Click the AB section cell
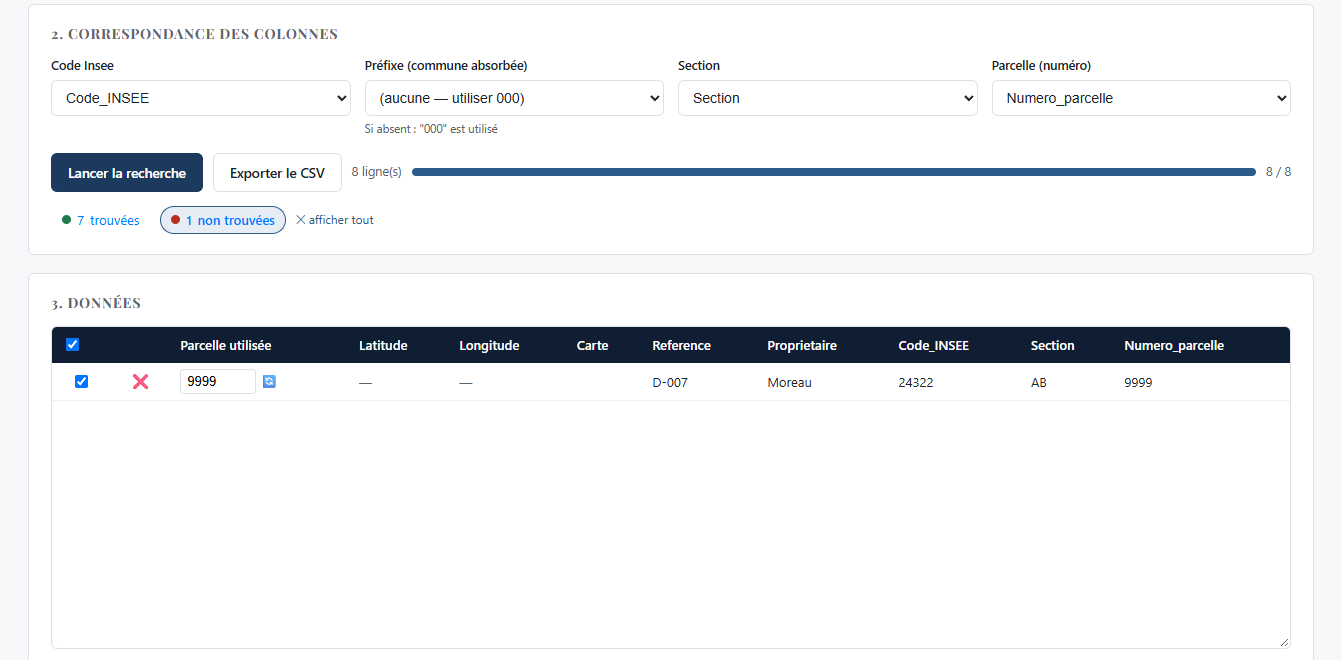 click(1039, 382)
